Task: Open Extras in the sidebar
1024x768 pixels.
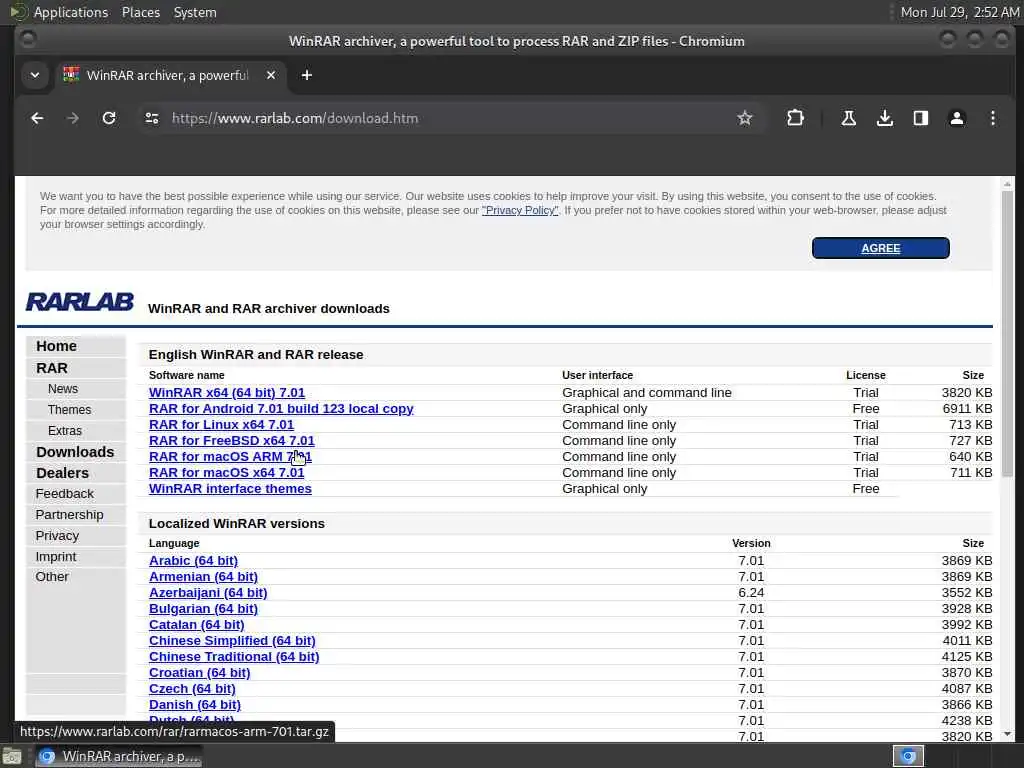Action: point(65,430)
